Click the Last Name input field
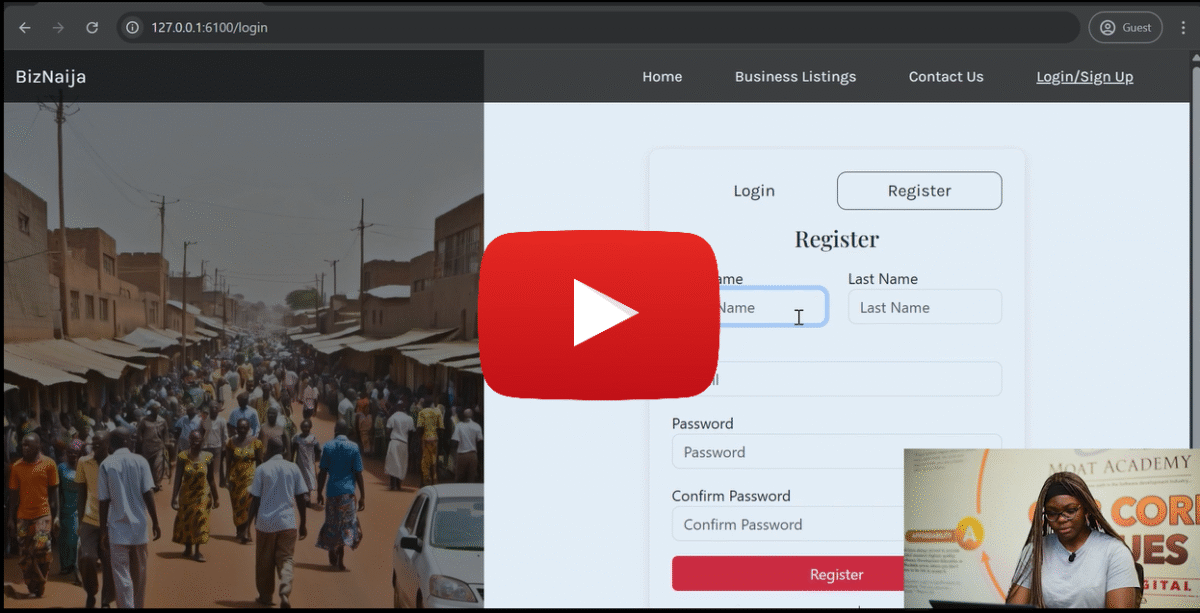The image size is (1200, 613). pos(925,307)
